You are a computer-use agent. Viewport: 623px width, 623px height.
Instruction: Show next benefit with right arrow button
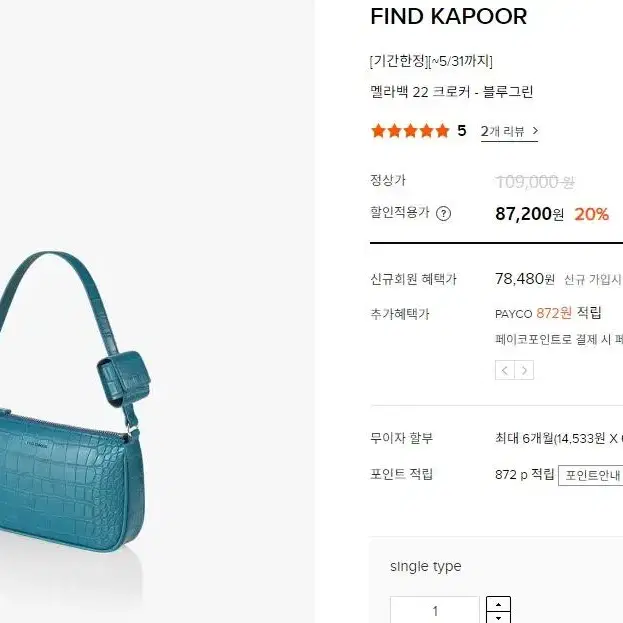[524, 370]
